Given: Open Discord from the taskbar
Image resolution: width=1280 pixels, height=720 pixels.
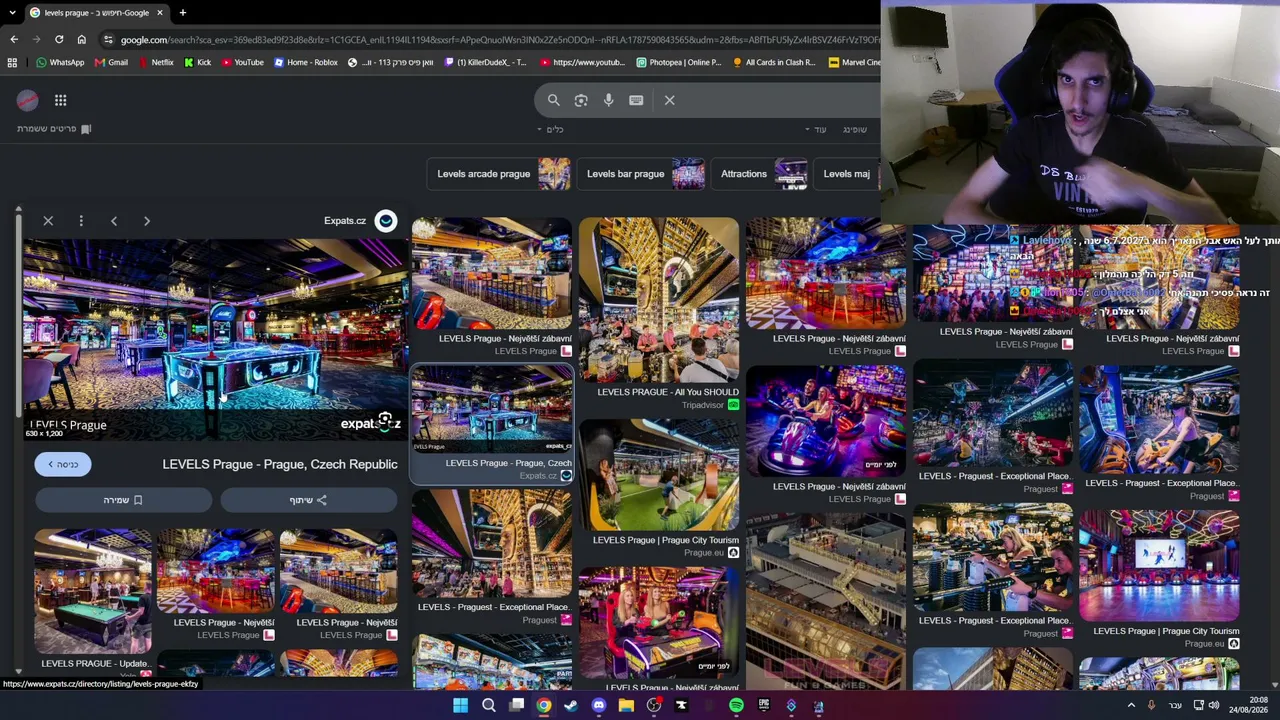Looking at the screenshot, I should coord(598,706).
